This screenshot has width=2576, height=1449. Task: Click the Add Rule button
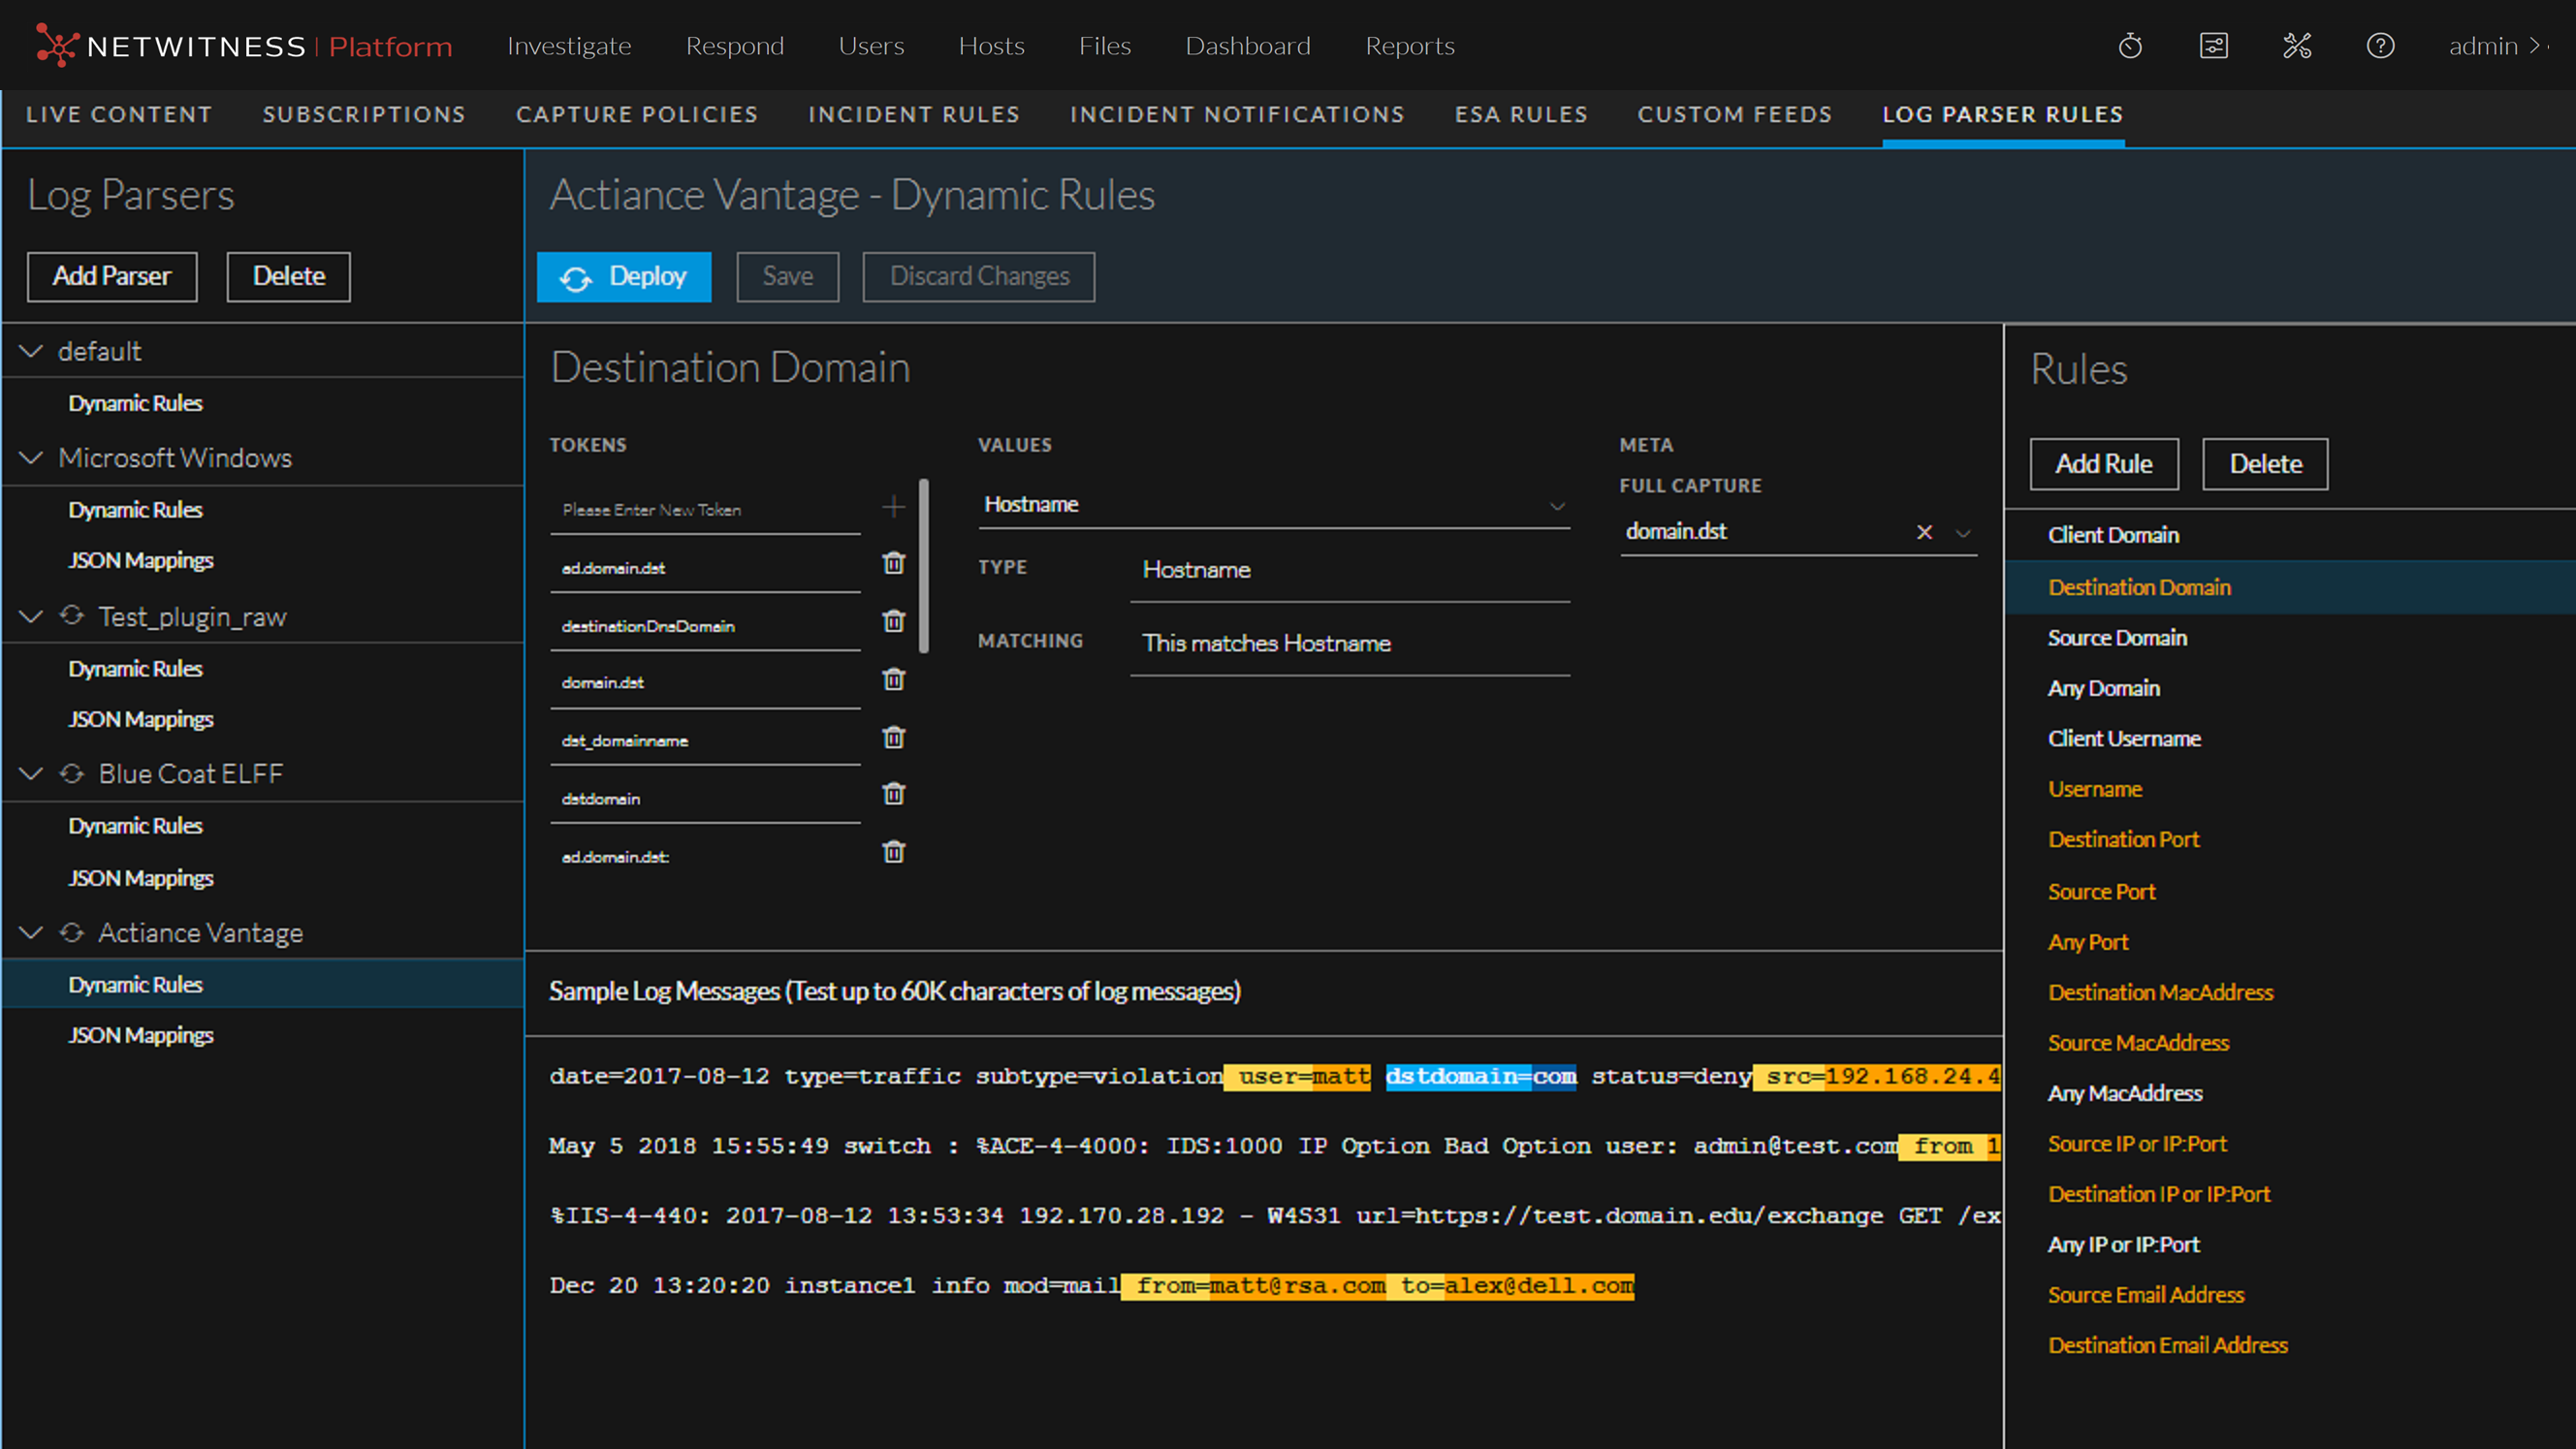click(x=2103, y=464)
